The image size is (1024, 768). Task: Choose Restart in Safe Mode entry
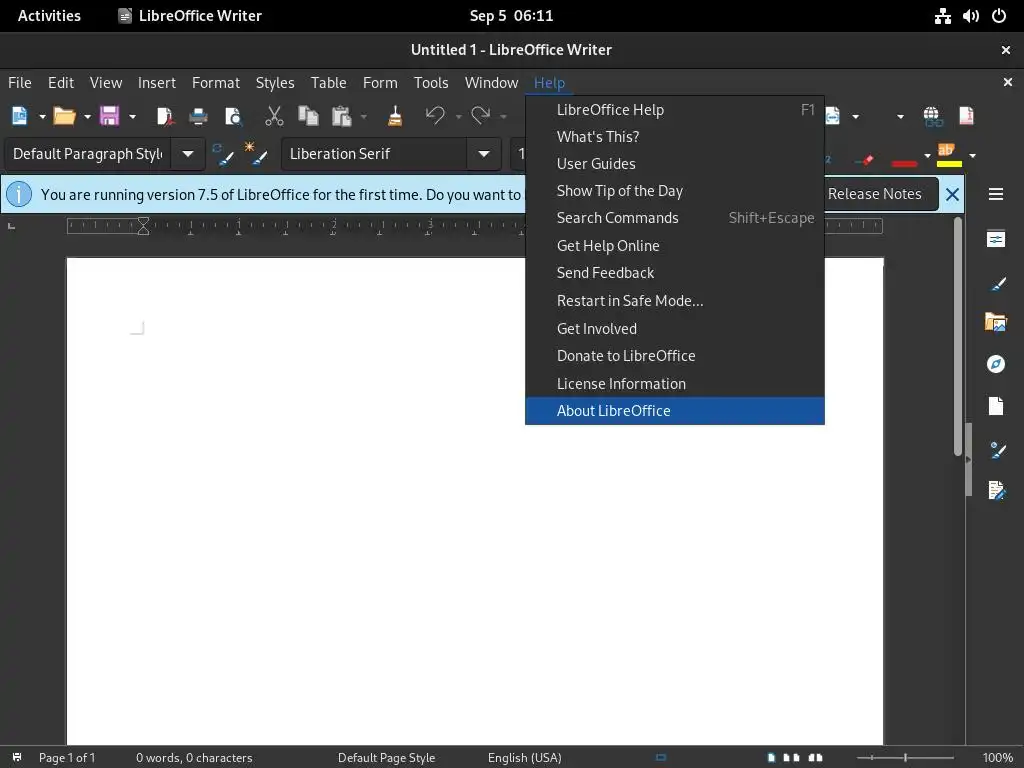[x=675, y=300]
